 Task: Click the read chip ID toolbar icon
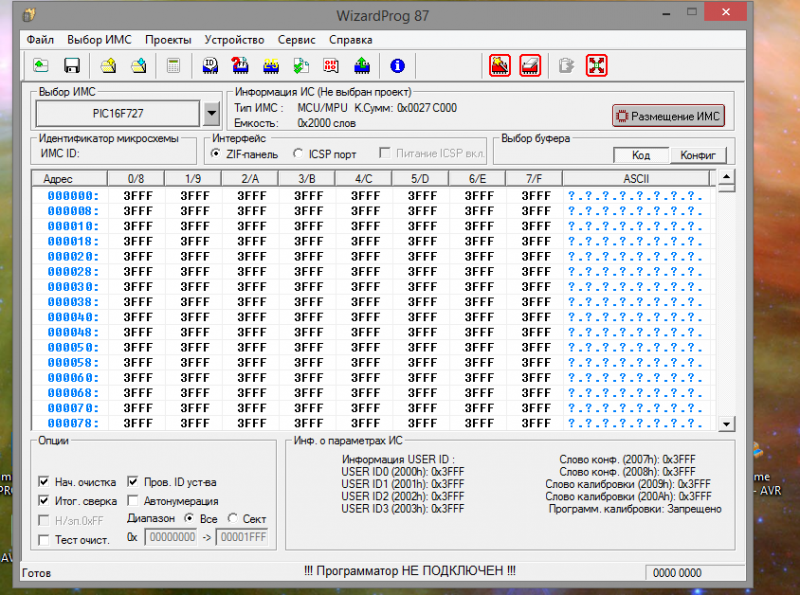(x=211, y=66)
